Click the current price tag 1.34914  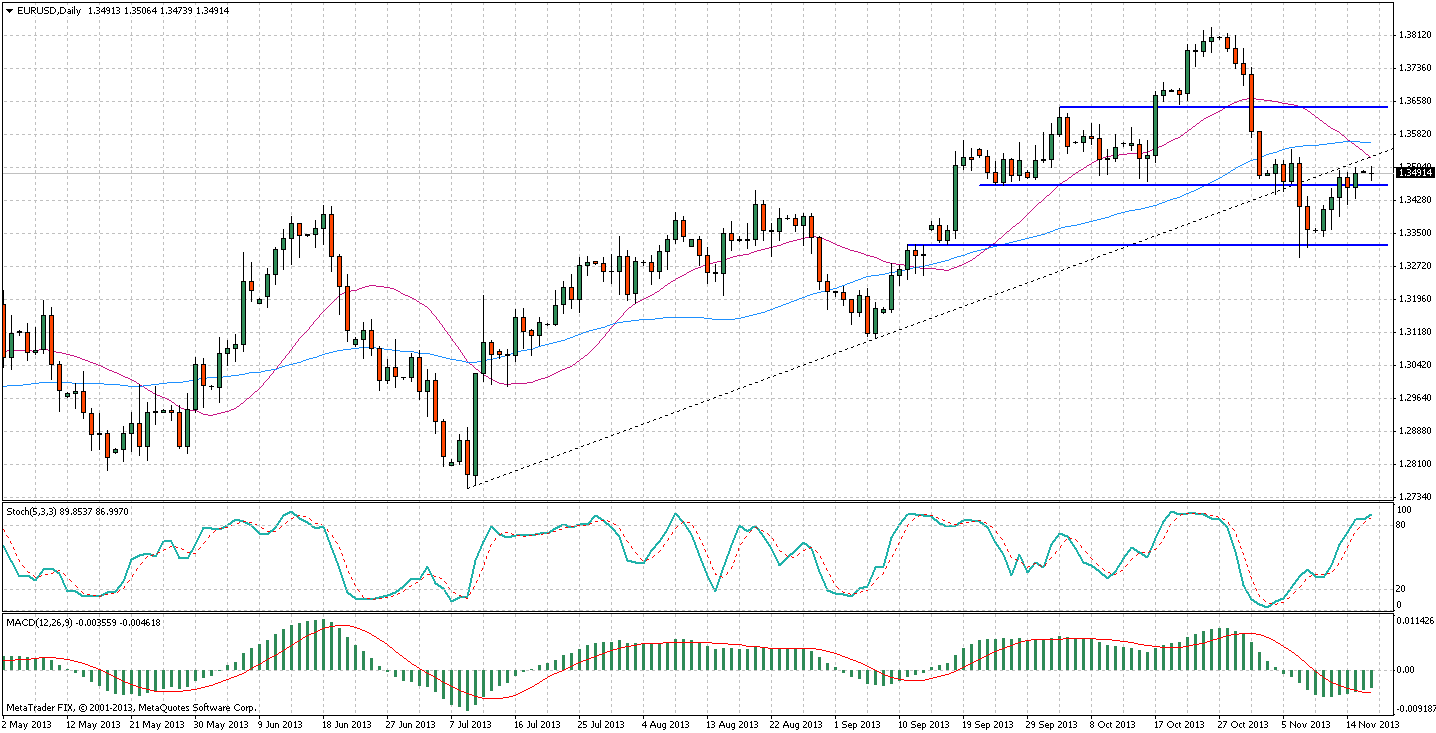coord(1414,173)
